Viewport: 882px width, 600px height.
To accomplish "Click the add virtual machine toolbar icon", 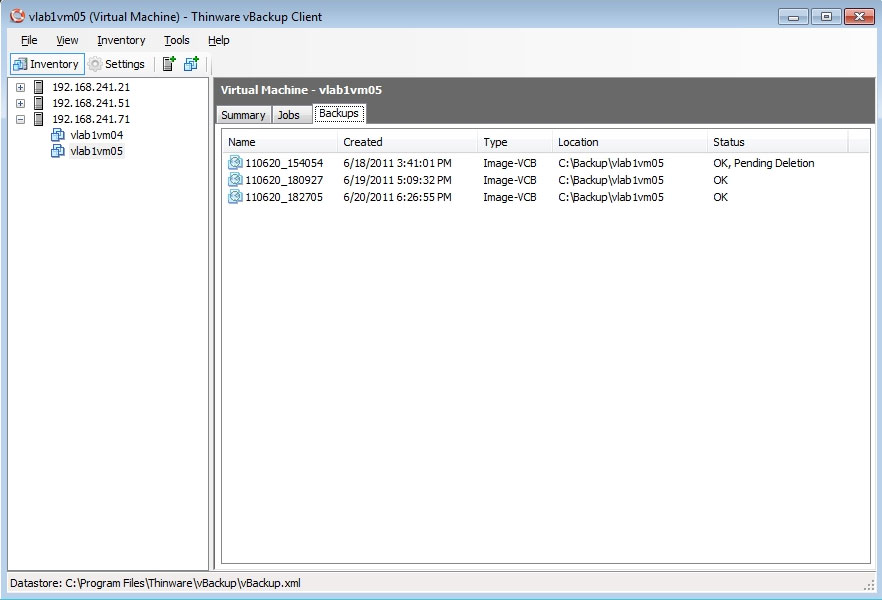I will pos(191,64).
